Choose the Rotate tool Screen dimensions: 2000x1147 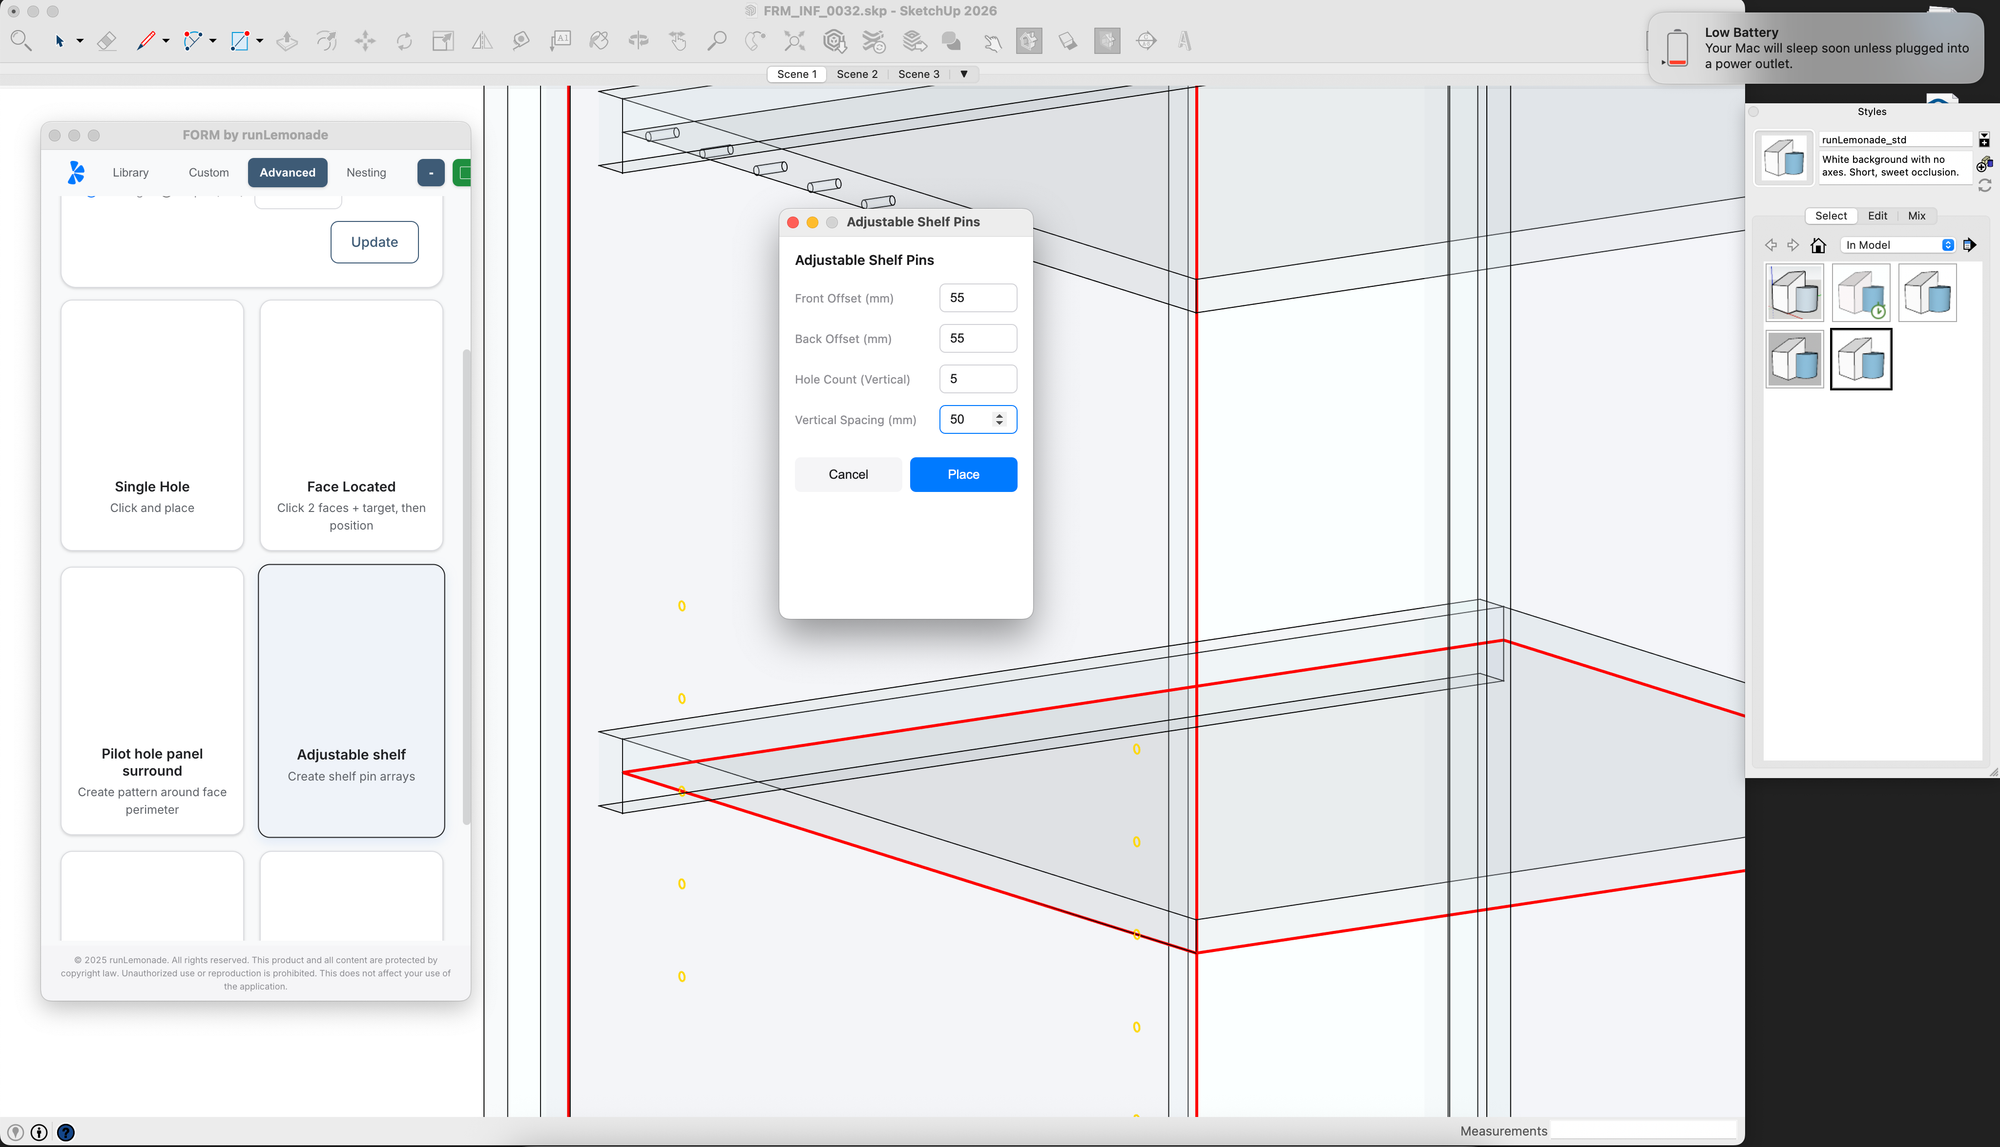(x=404, y=41)
